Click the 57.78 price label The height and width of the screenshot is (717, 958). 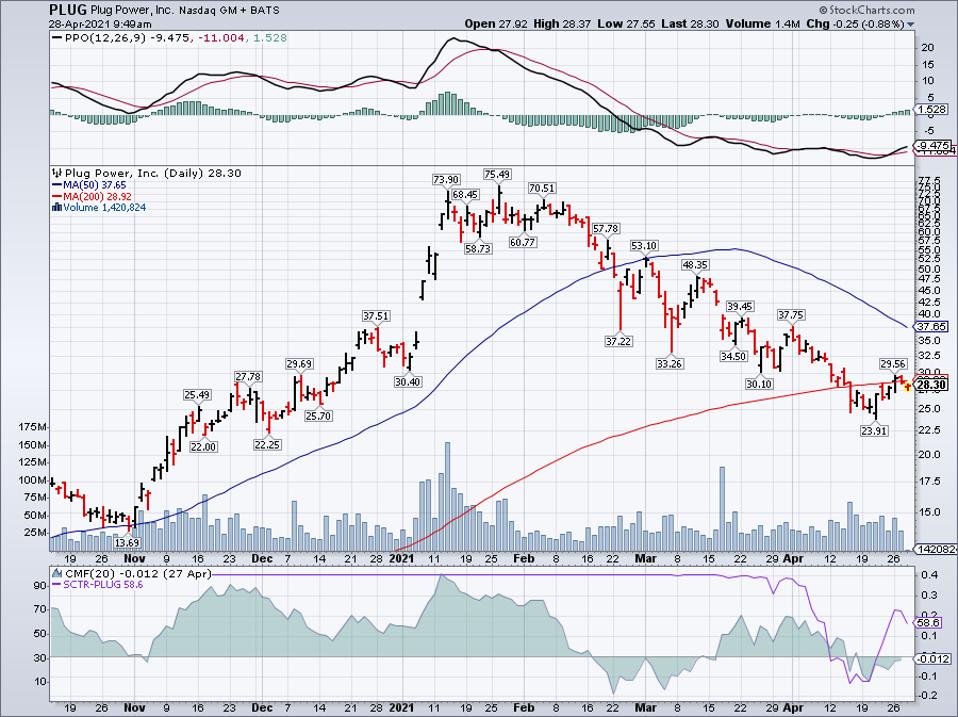(x=605, y=228)
